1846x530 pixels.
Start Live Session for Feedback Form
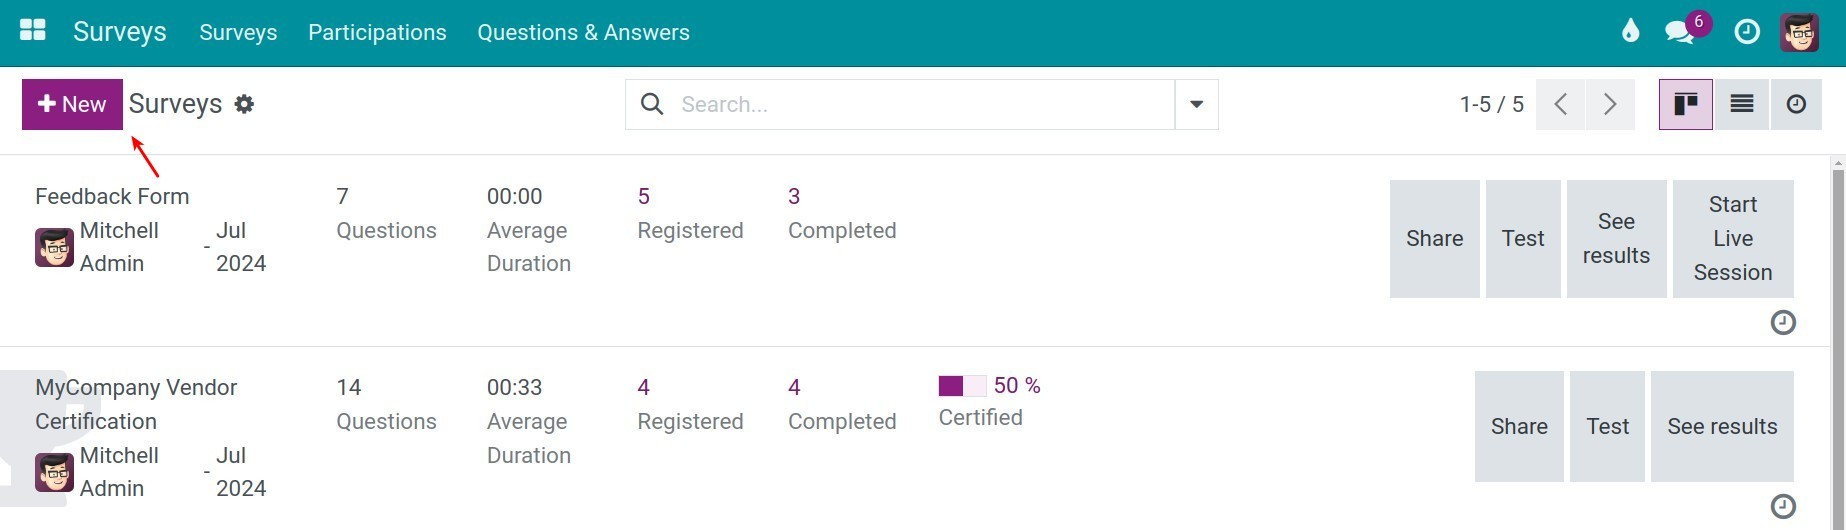[1733, 238]
